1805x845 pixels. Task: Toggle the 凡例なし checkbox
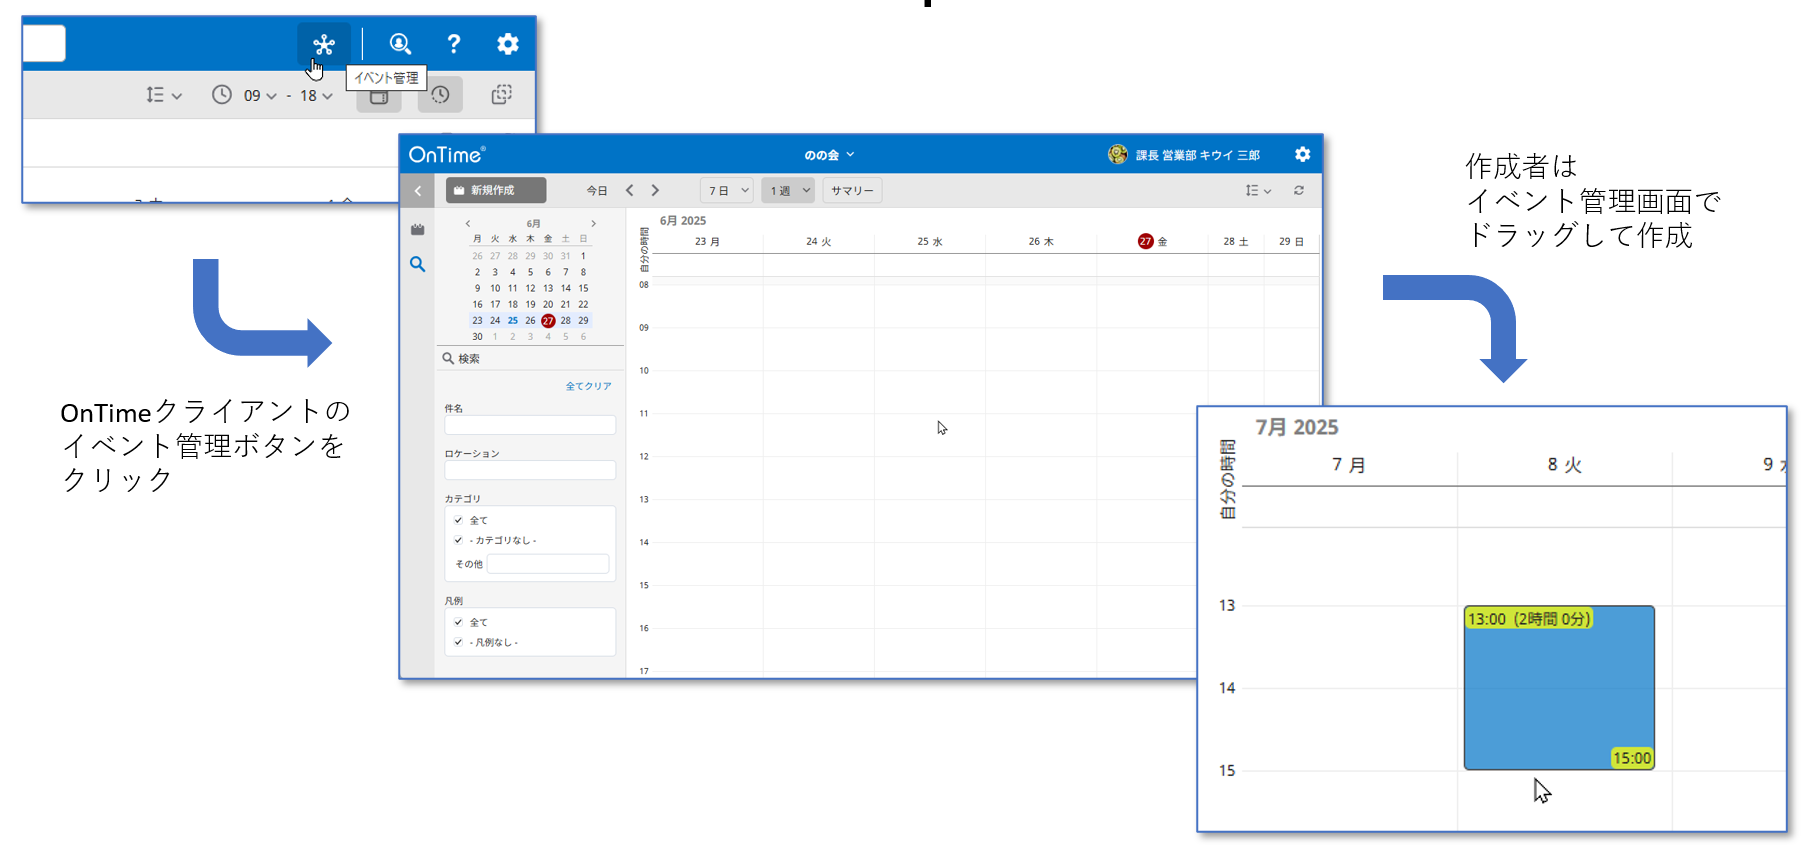point(458,642)
